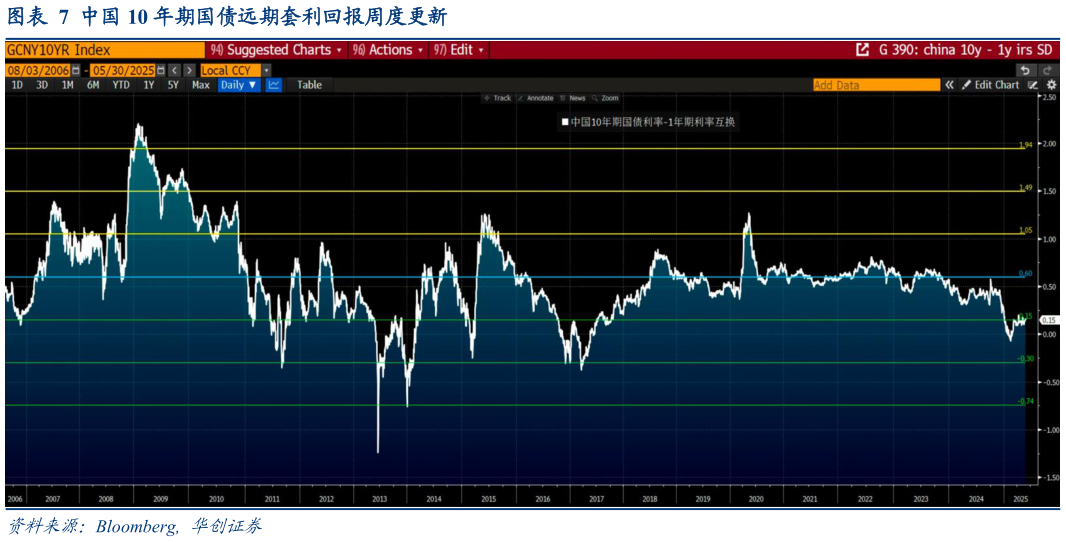Viewport: 1066px width, 542px height.
Task: Select the 5Y time range button
Action: coord(173,85)
